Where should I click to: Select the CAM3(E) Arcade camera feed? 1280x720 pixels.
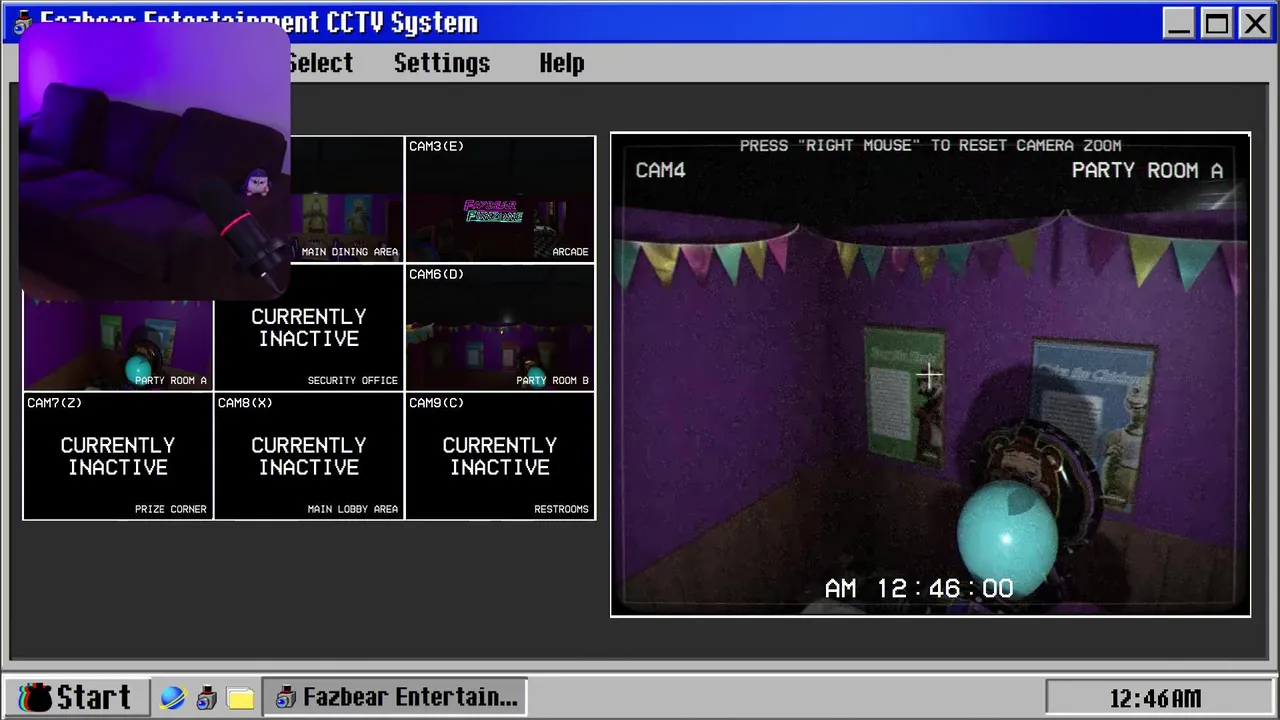click(500, 199)
